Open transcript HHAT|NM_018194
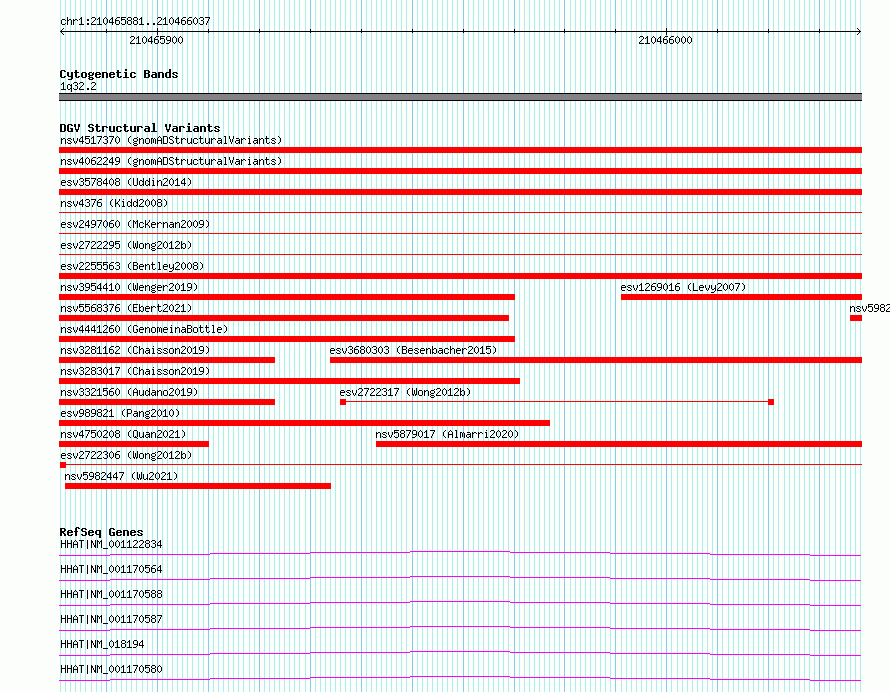The width and height of the screenshot is (890, 692). coord(102,644)
